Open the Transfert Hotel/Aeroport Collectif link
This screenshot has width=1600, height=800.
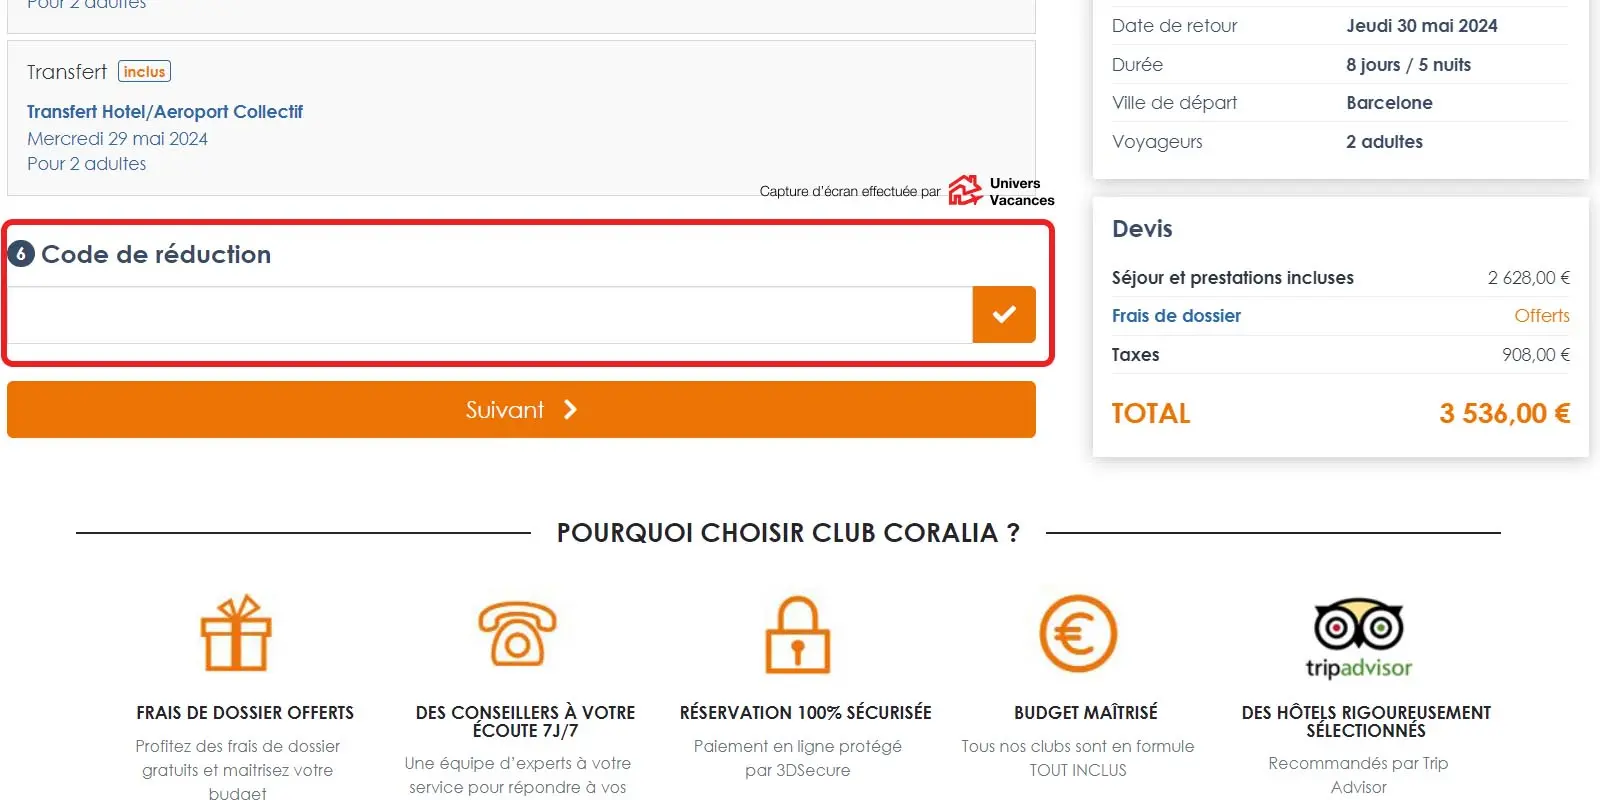tap(165, 112)
